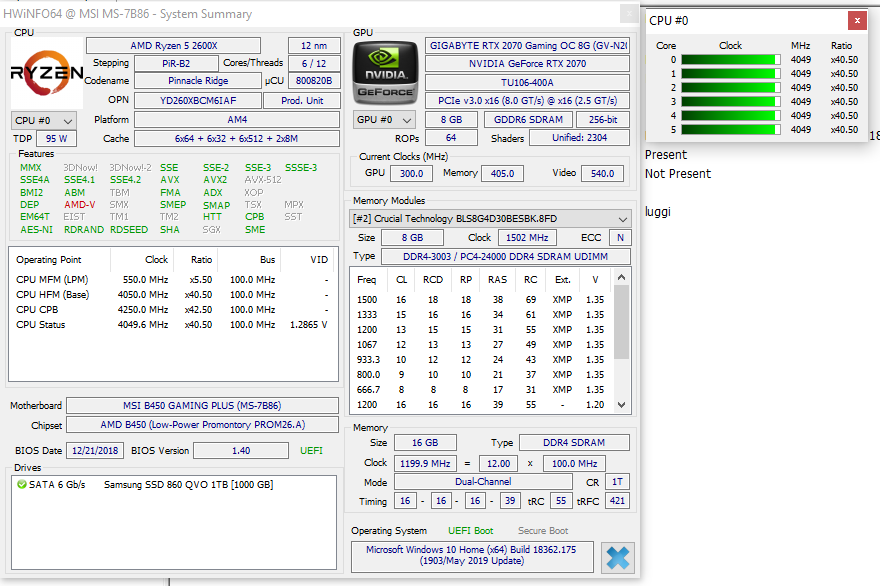Viewport: 880px width, 586px height.
Task: Click the 95 W TDP field
Action: [56, 139]
